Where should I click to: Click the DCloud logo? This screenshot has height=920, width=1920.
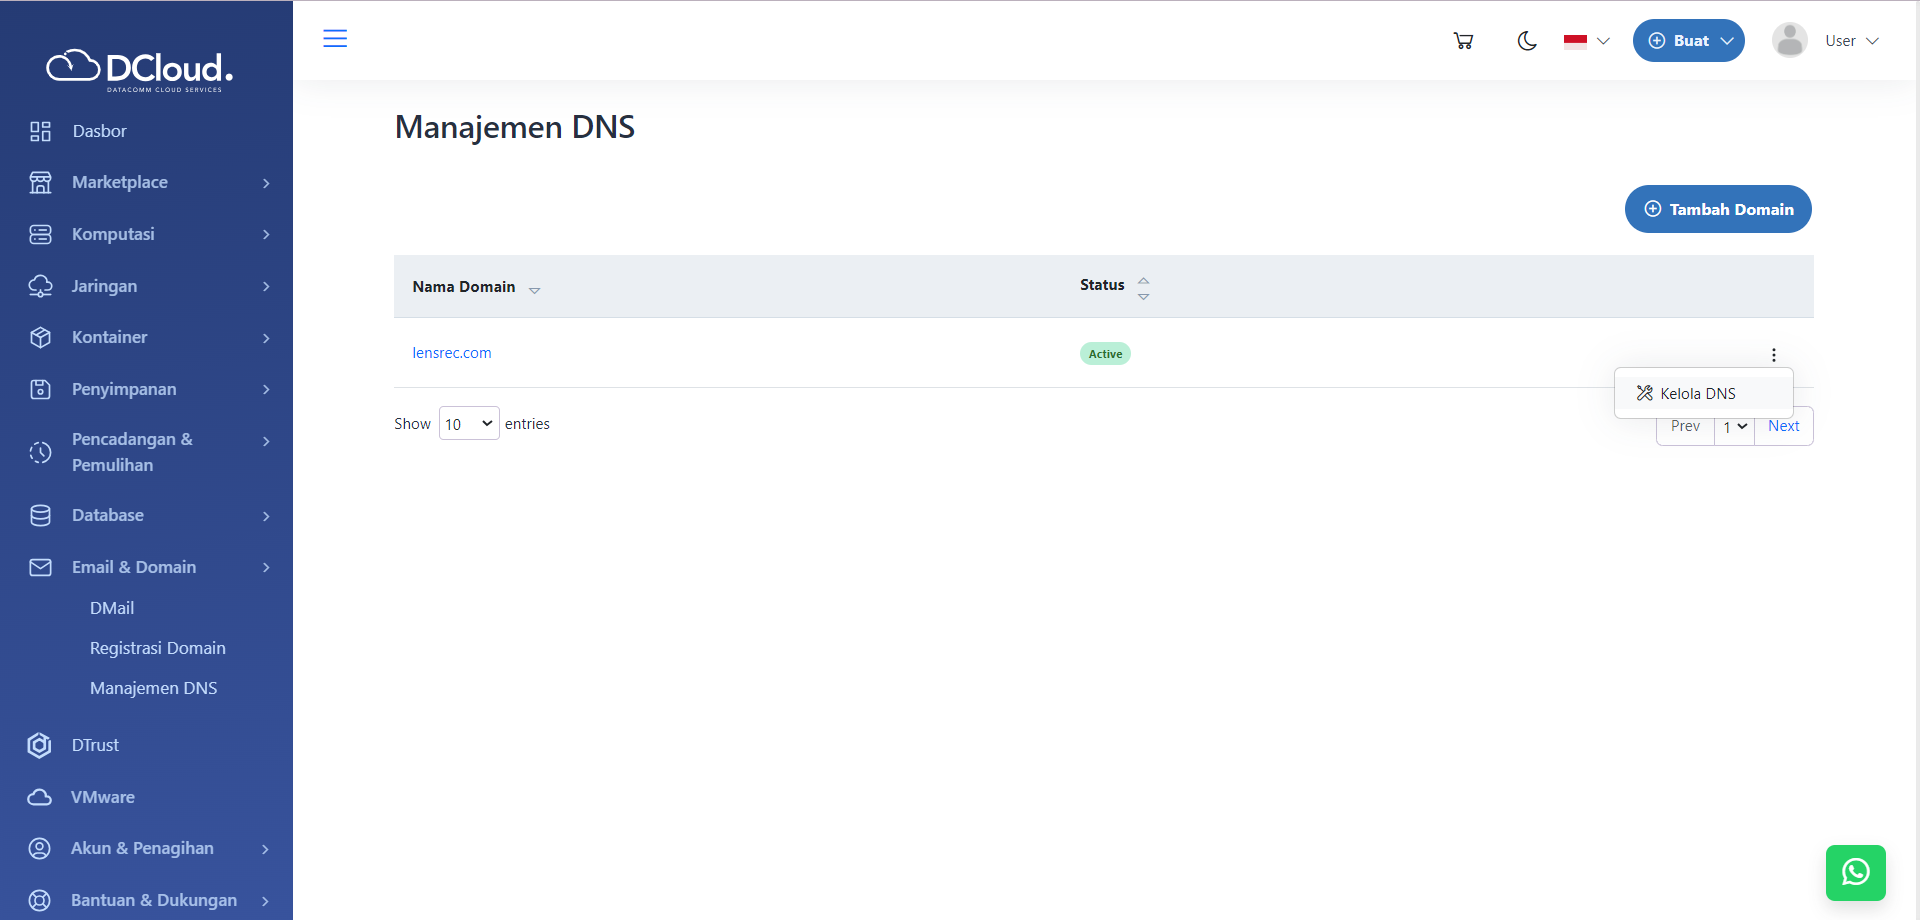140,69
